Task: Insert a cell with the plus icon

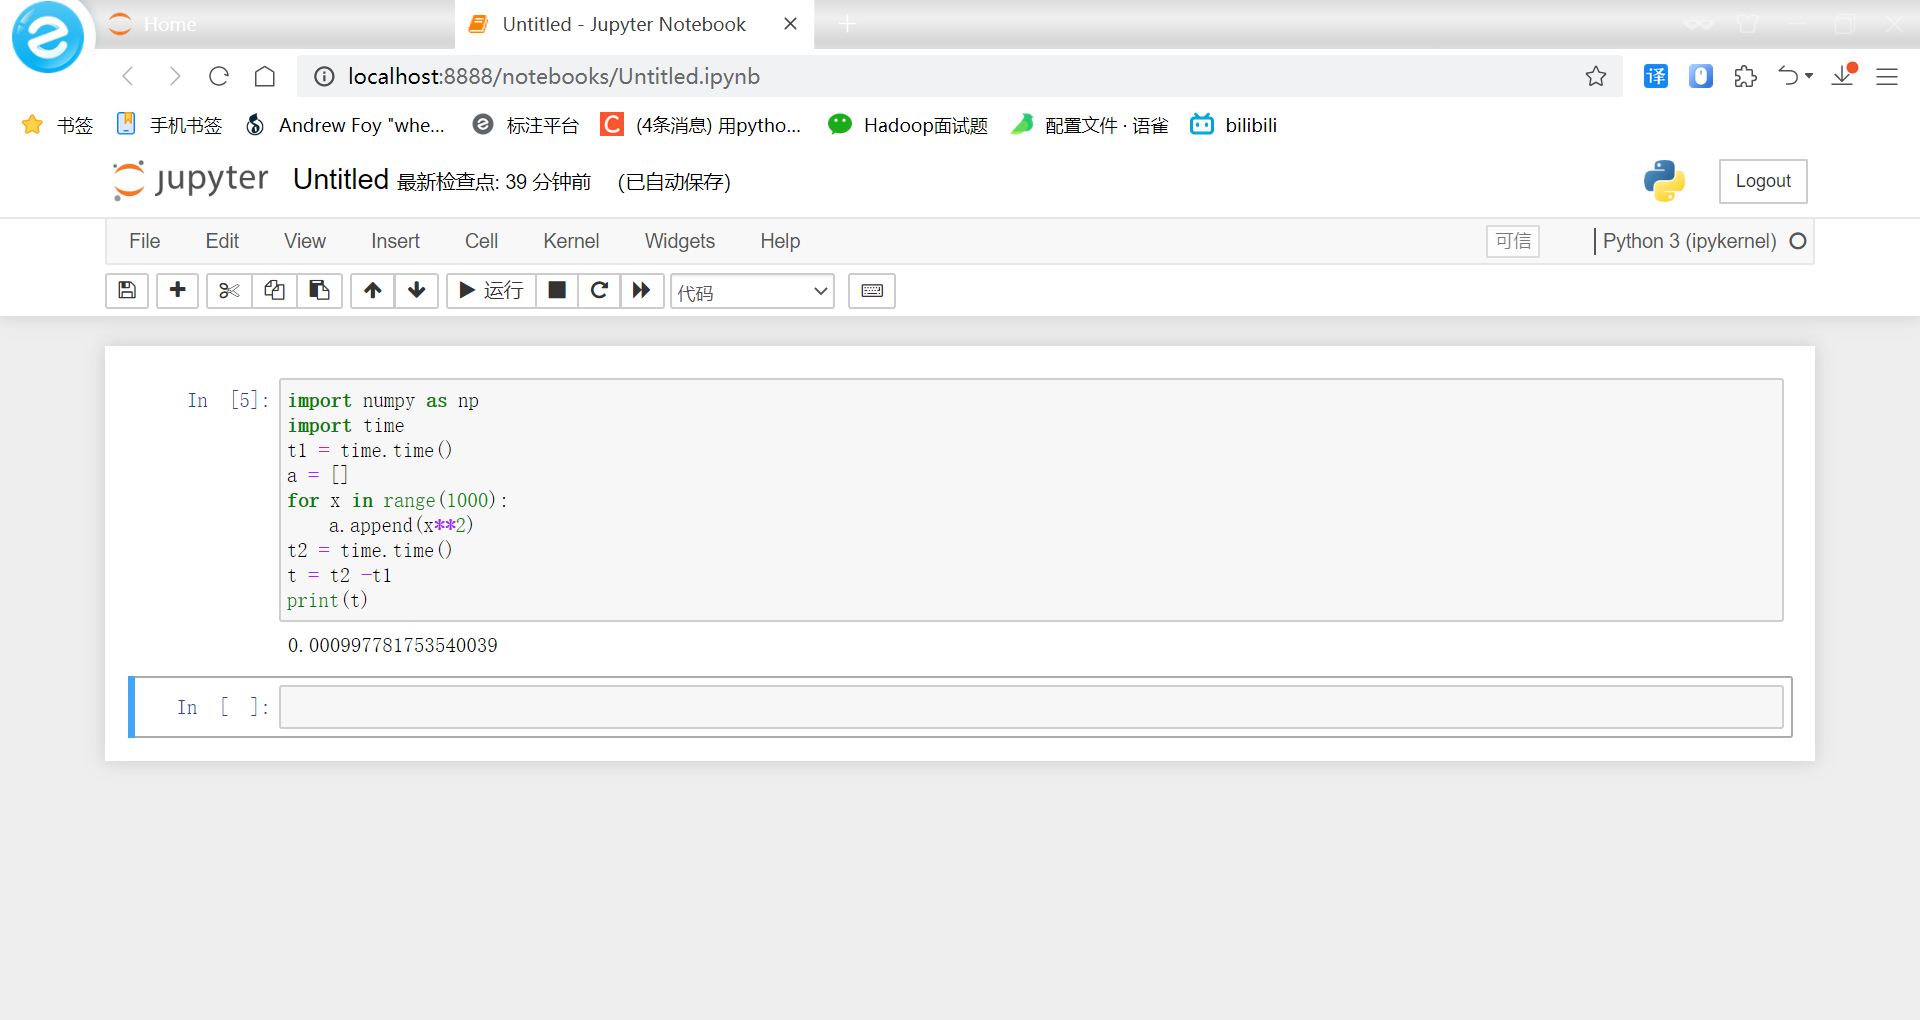Action: 177,291
